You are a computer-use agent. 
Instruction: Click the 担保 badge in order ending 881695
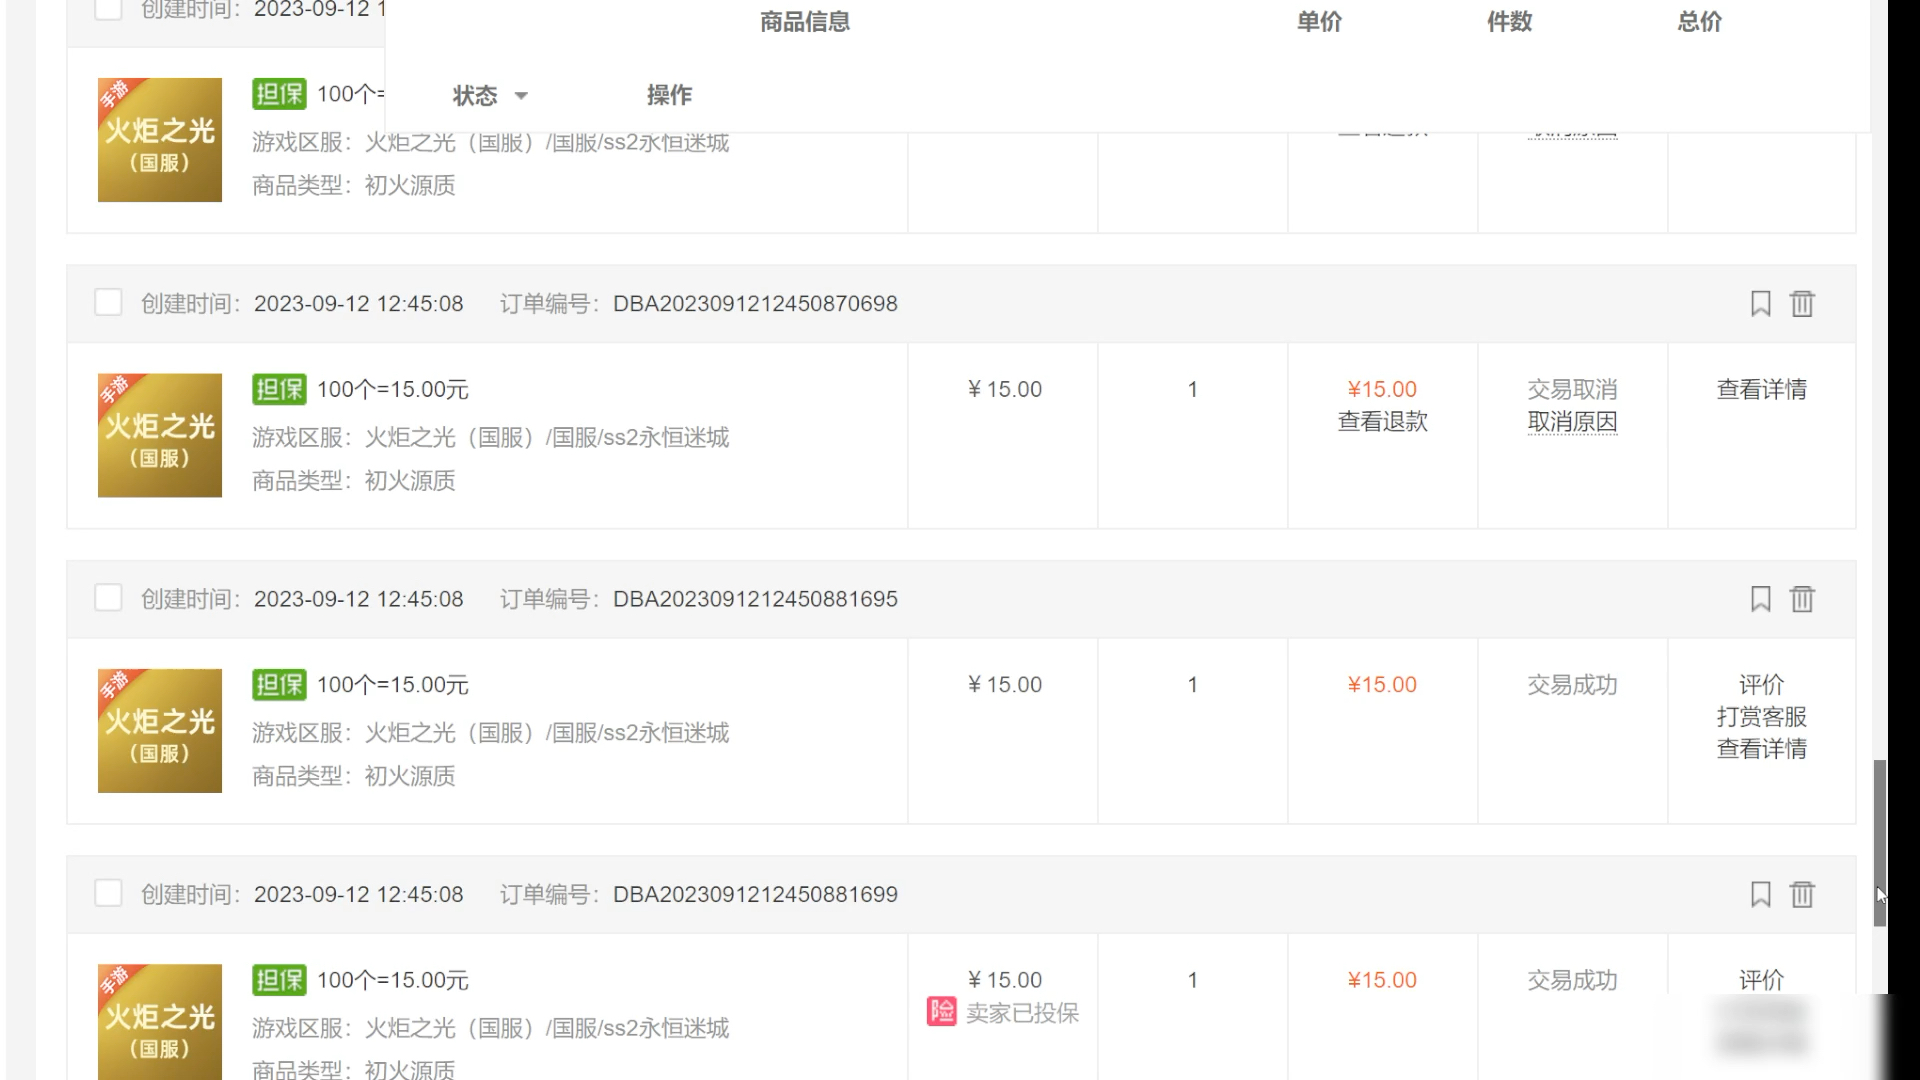(x=279, y=684)
